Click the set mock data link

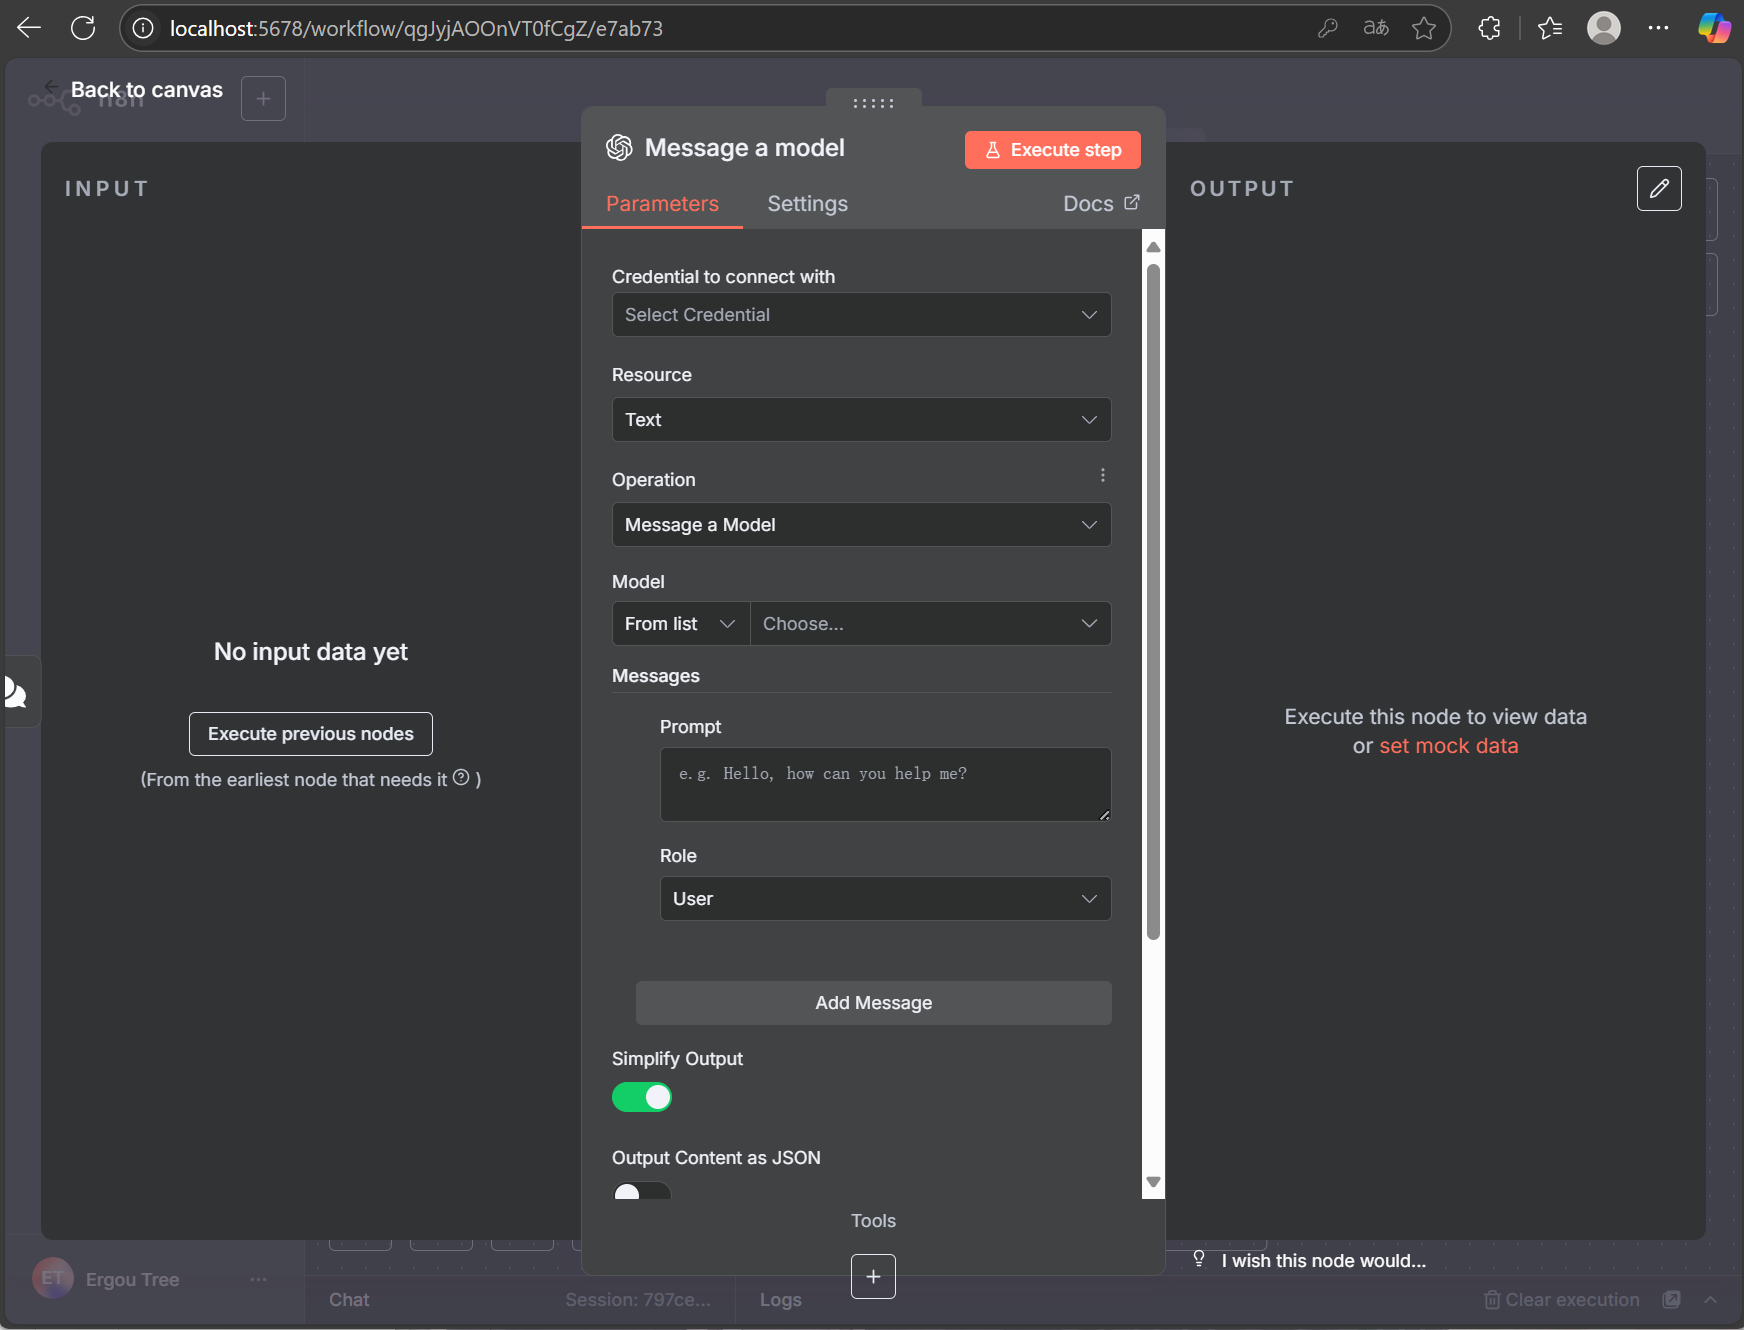[x=1448, y=746]
